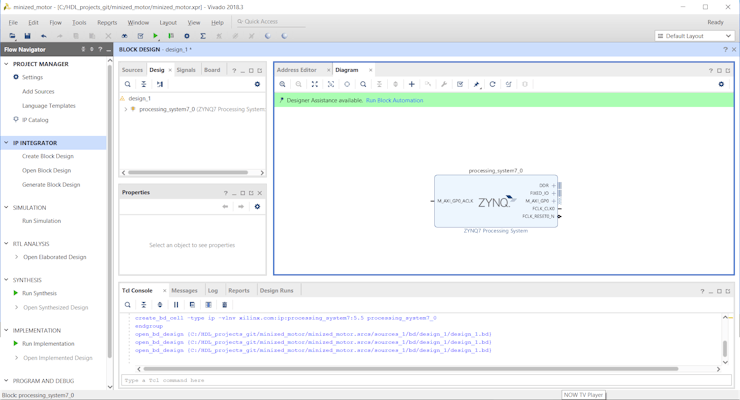Click Zoom Fit icon in Diagram toolbar

click(315, 84)
